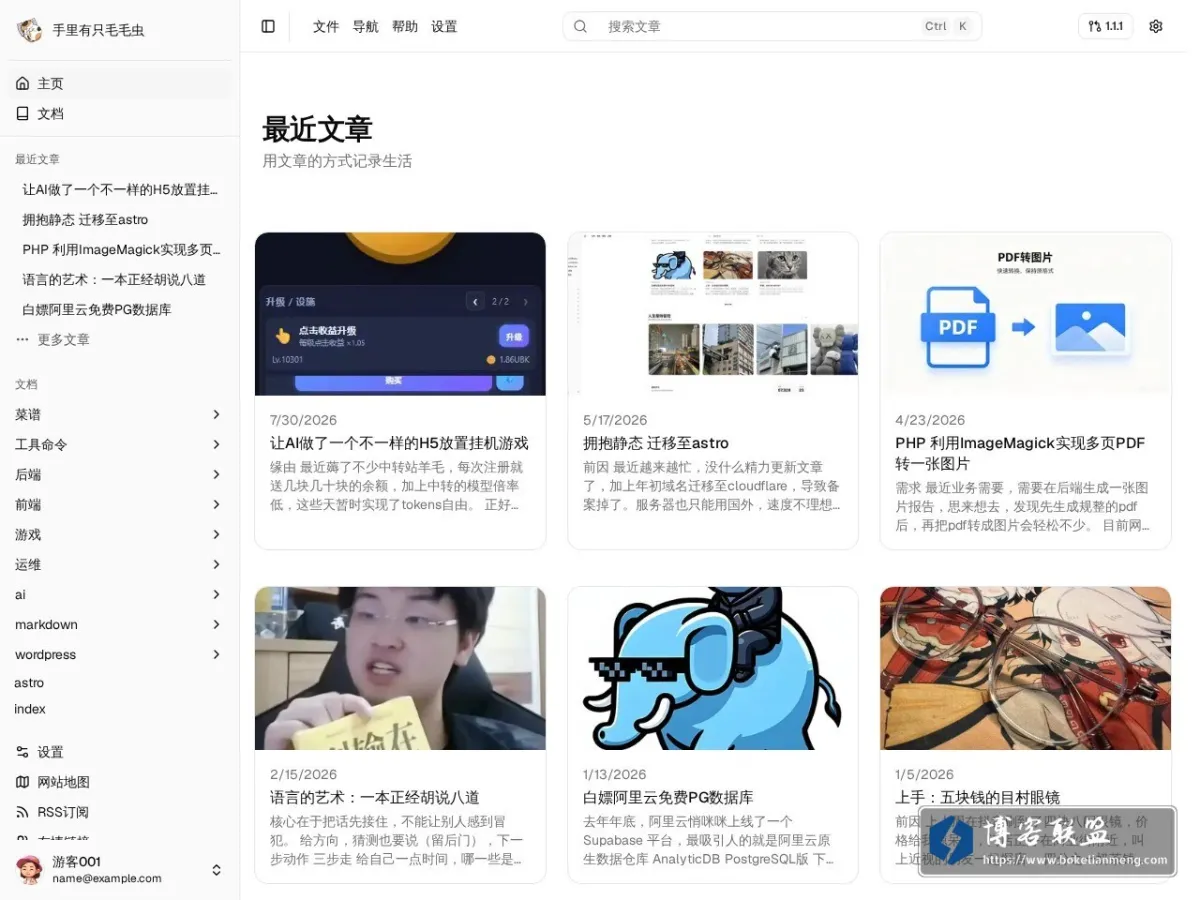Expand the wordpress folder chevron
Viewport: 1200px width, 900px height.
[x=216, y=654]
